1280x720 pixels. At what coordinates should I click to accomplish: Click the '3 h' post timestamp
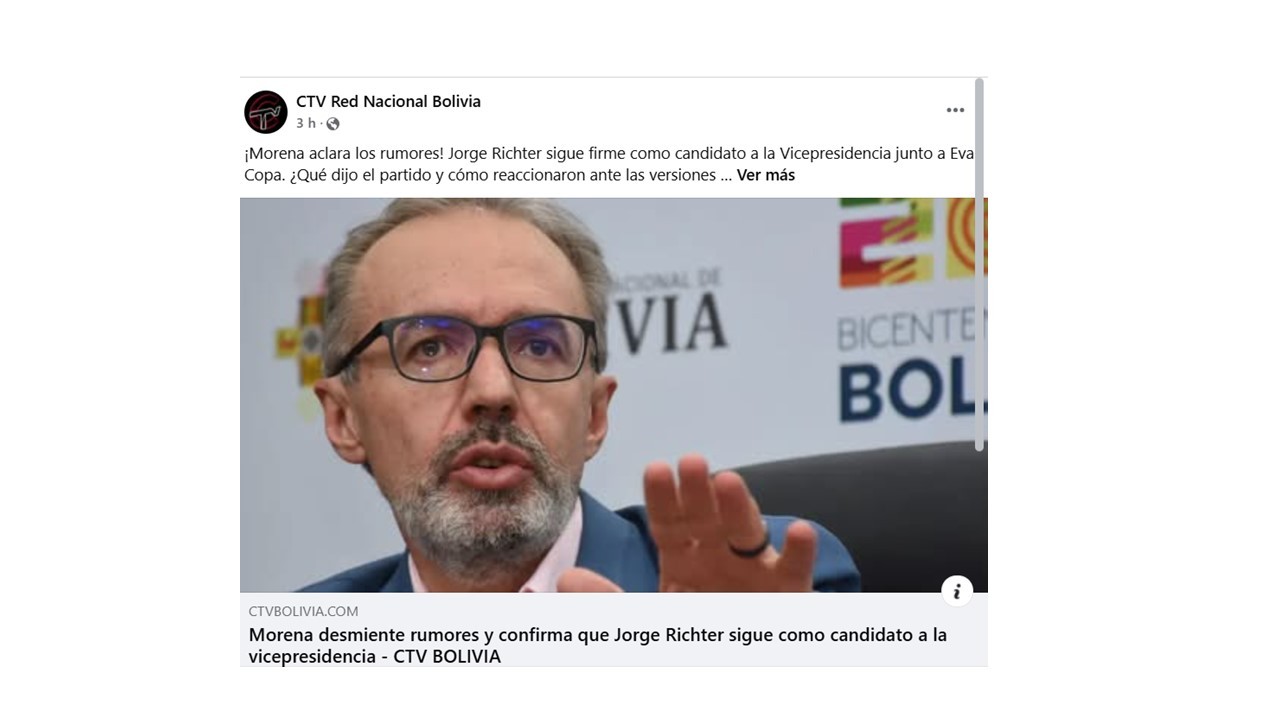(x=306, y=124)
